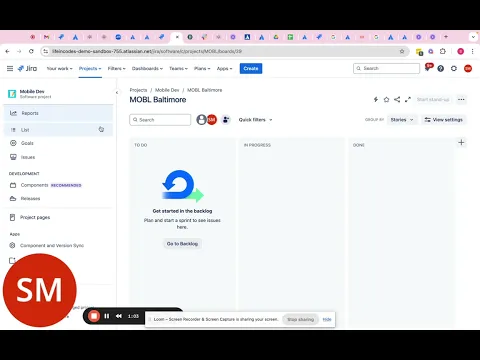Reload the browser page
Viewport: 480px width, 360px height.
pyautogui.click(x=31, y=51)
